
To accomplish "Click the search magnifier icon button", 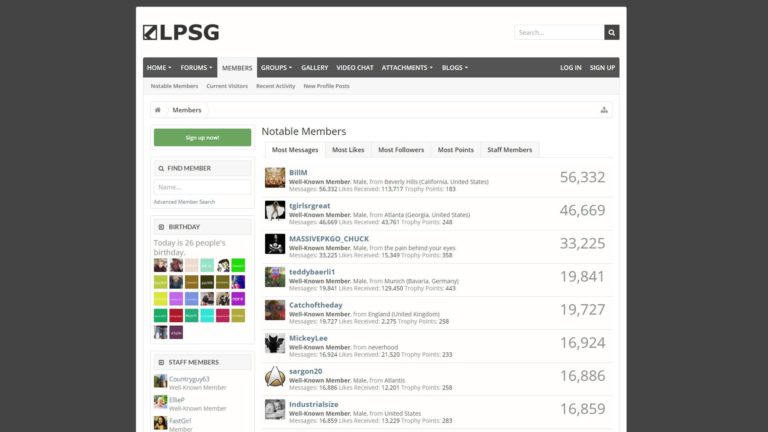I will pos(611,32).
